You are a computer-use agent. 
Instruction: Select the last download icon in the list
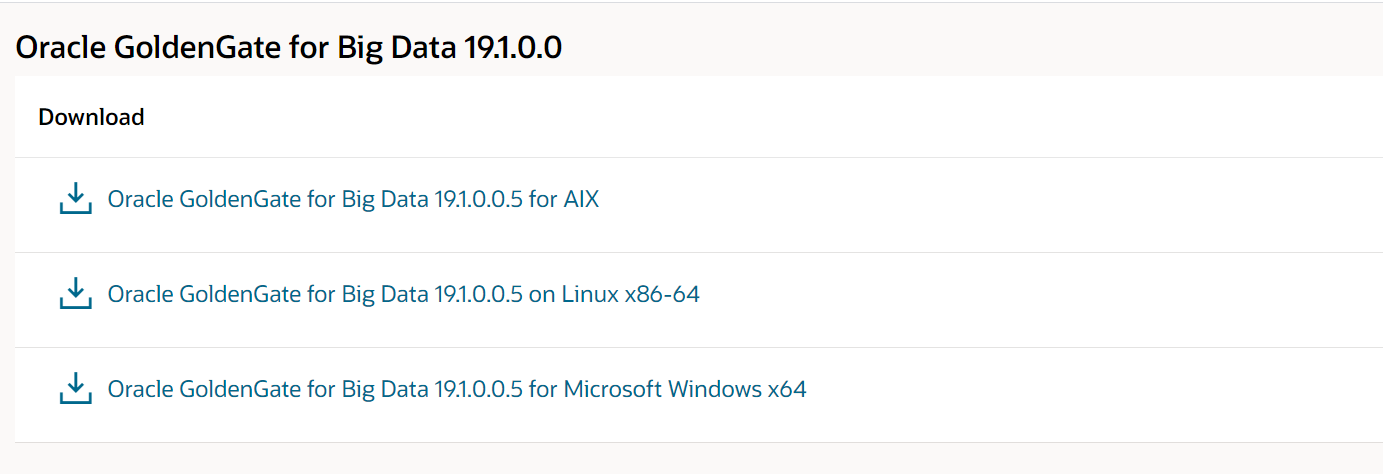(75, 389)
